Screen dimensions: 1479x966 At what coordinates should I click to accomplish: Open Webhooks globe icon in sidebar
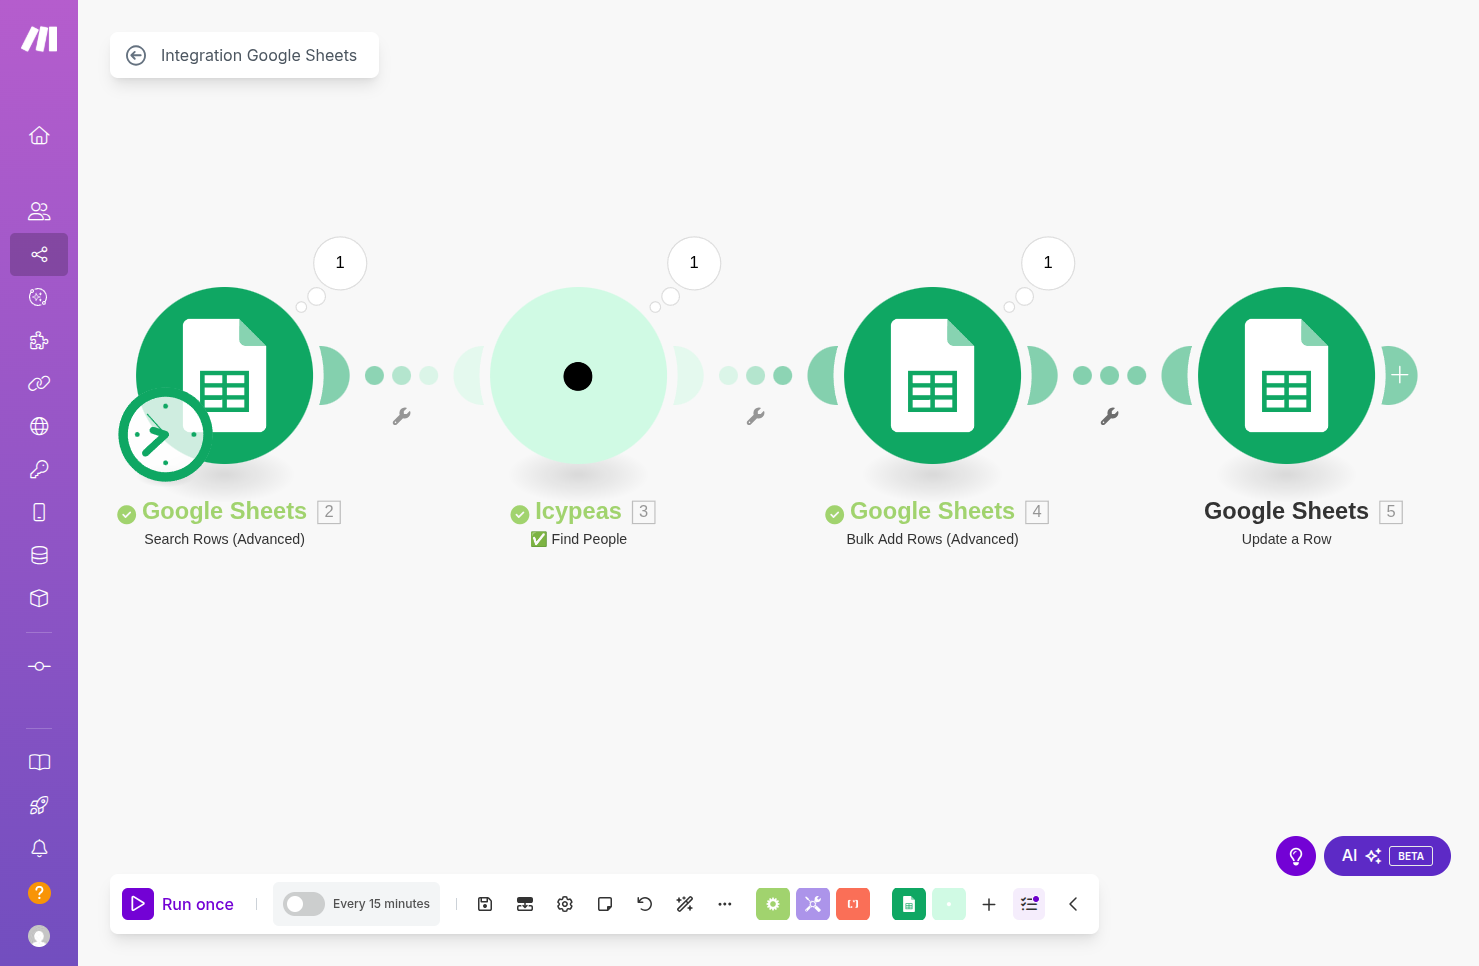[39, 426]
